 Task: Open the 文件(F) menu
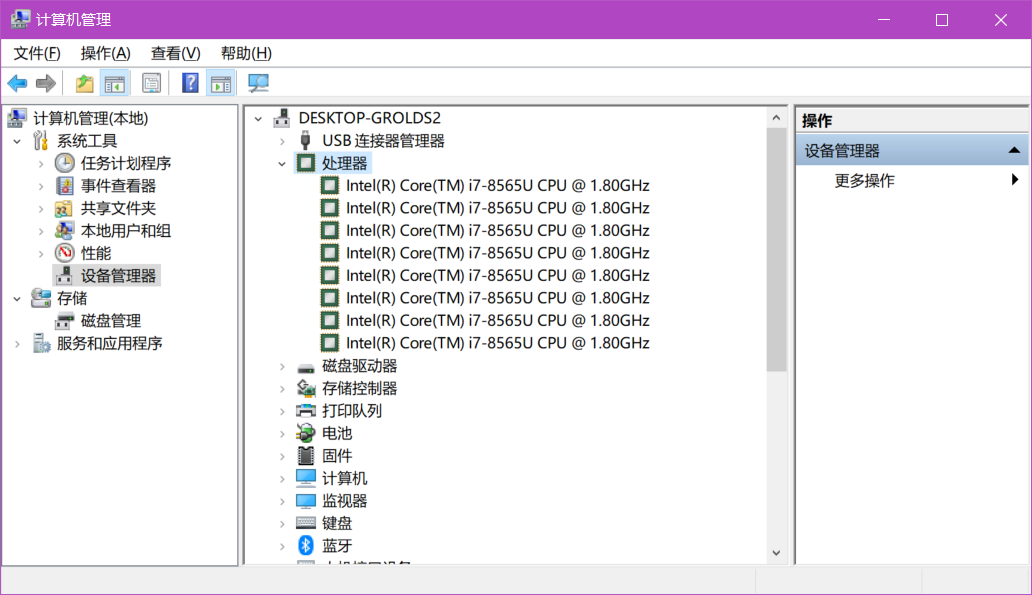[37, 53]
